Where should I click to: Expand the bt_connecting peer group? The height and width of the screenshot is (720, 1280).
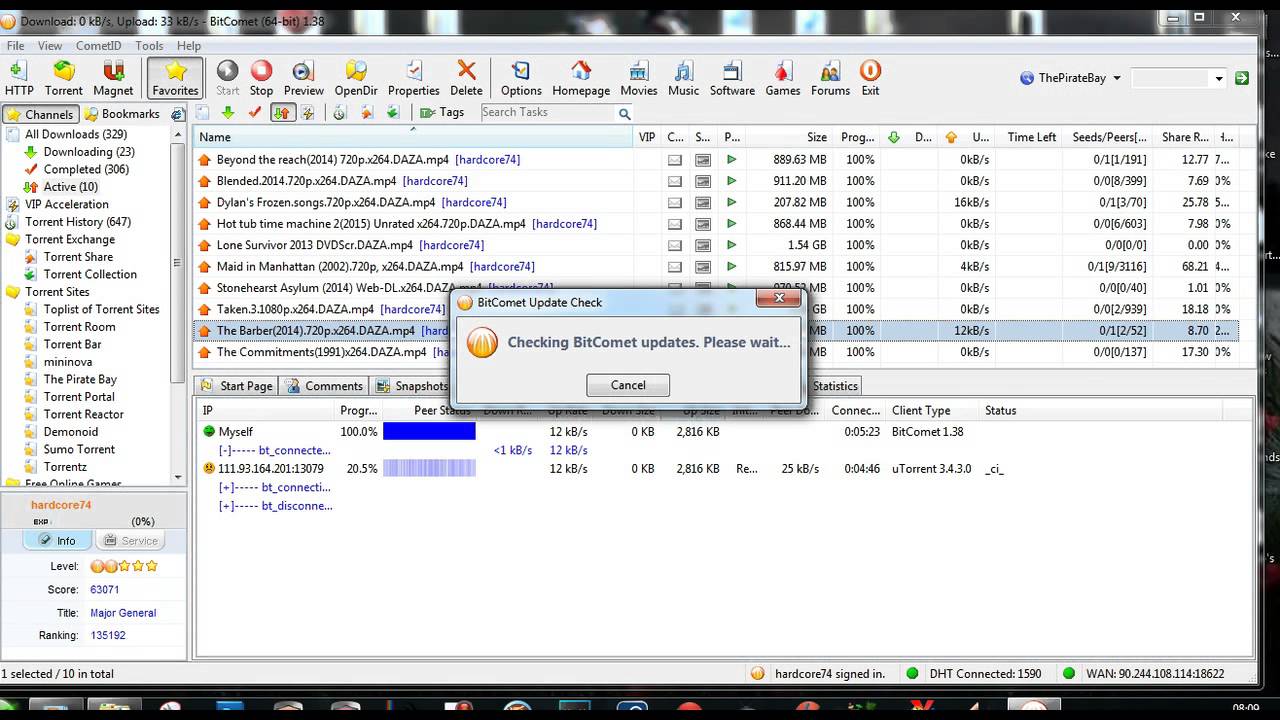[224, 487]
